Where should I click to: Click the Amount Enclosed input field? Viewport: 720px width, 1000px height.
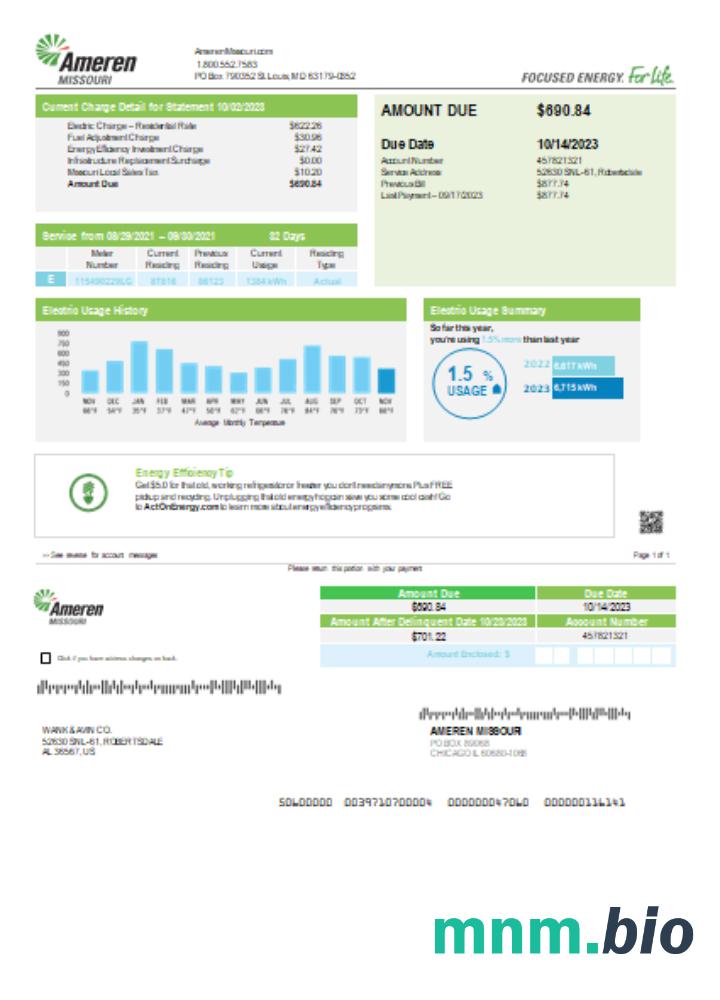click(x=605, y=655)
